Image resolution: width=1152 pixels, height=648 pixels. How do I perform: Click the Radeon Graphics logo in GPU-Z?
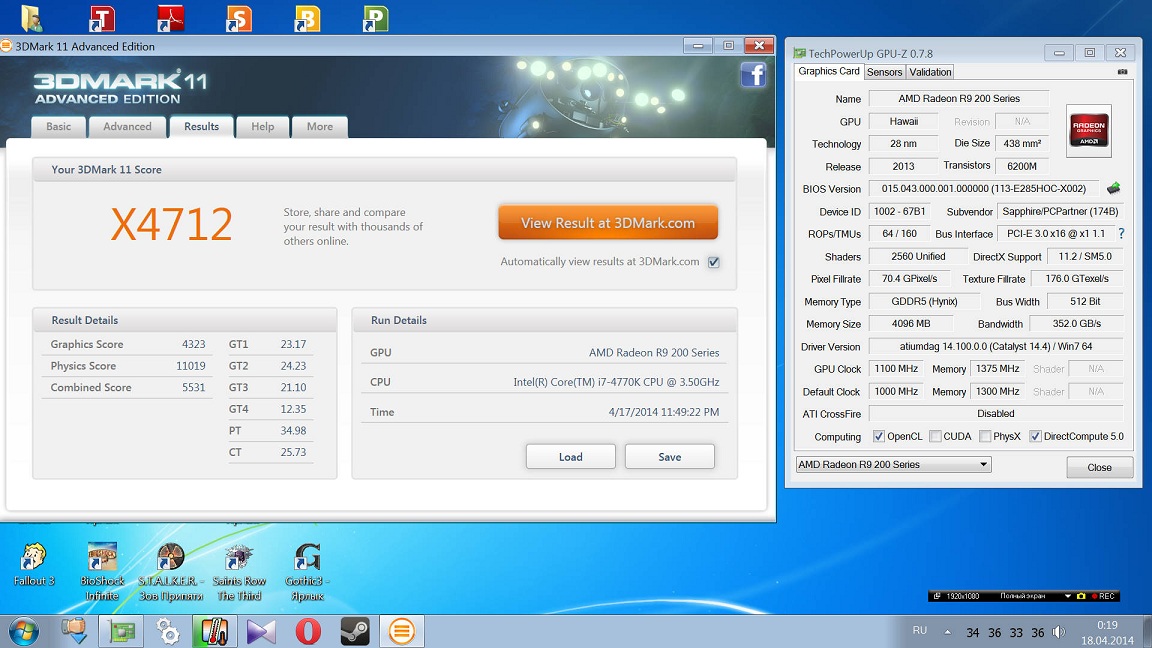[1089, 131]
